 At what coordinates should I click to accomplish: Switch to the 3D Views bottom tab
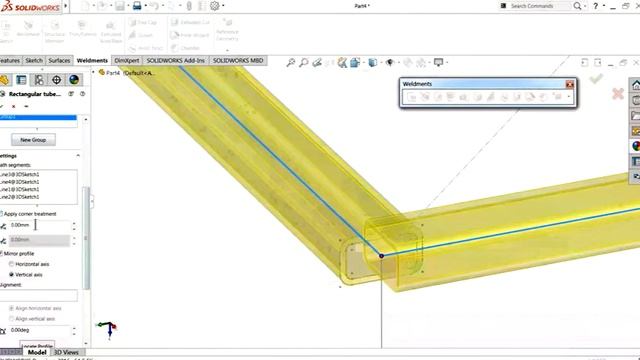[x=66, y=352]
